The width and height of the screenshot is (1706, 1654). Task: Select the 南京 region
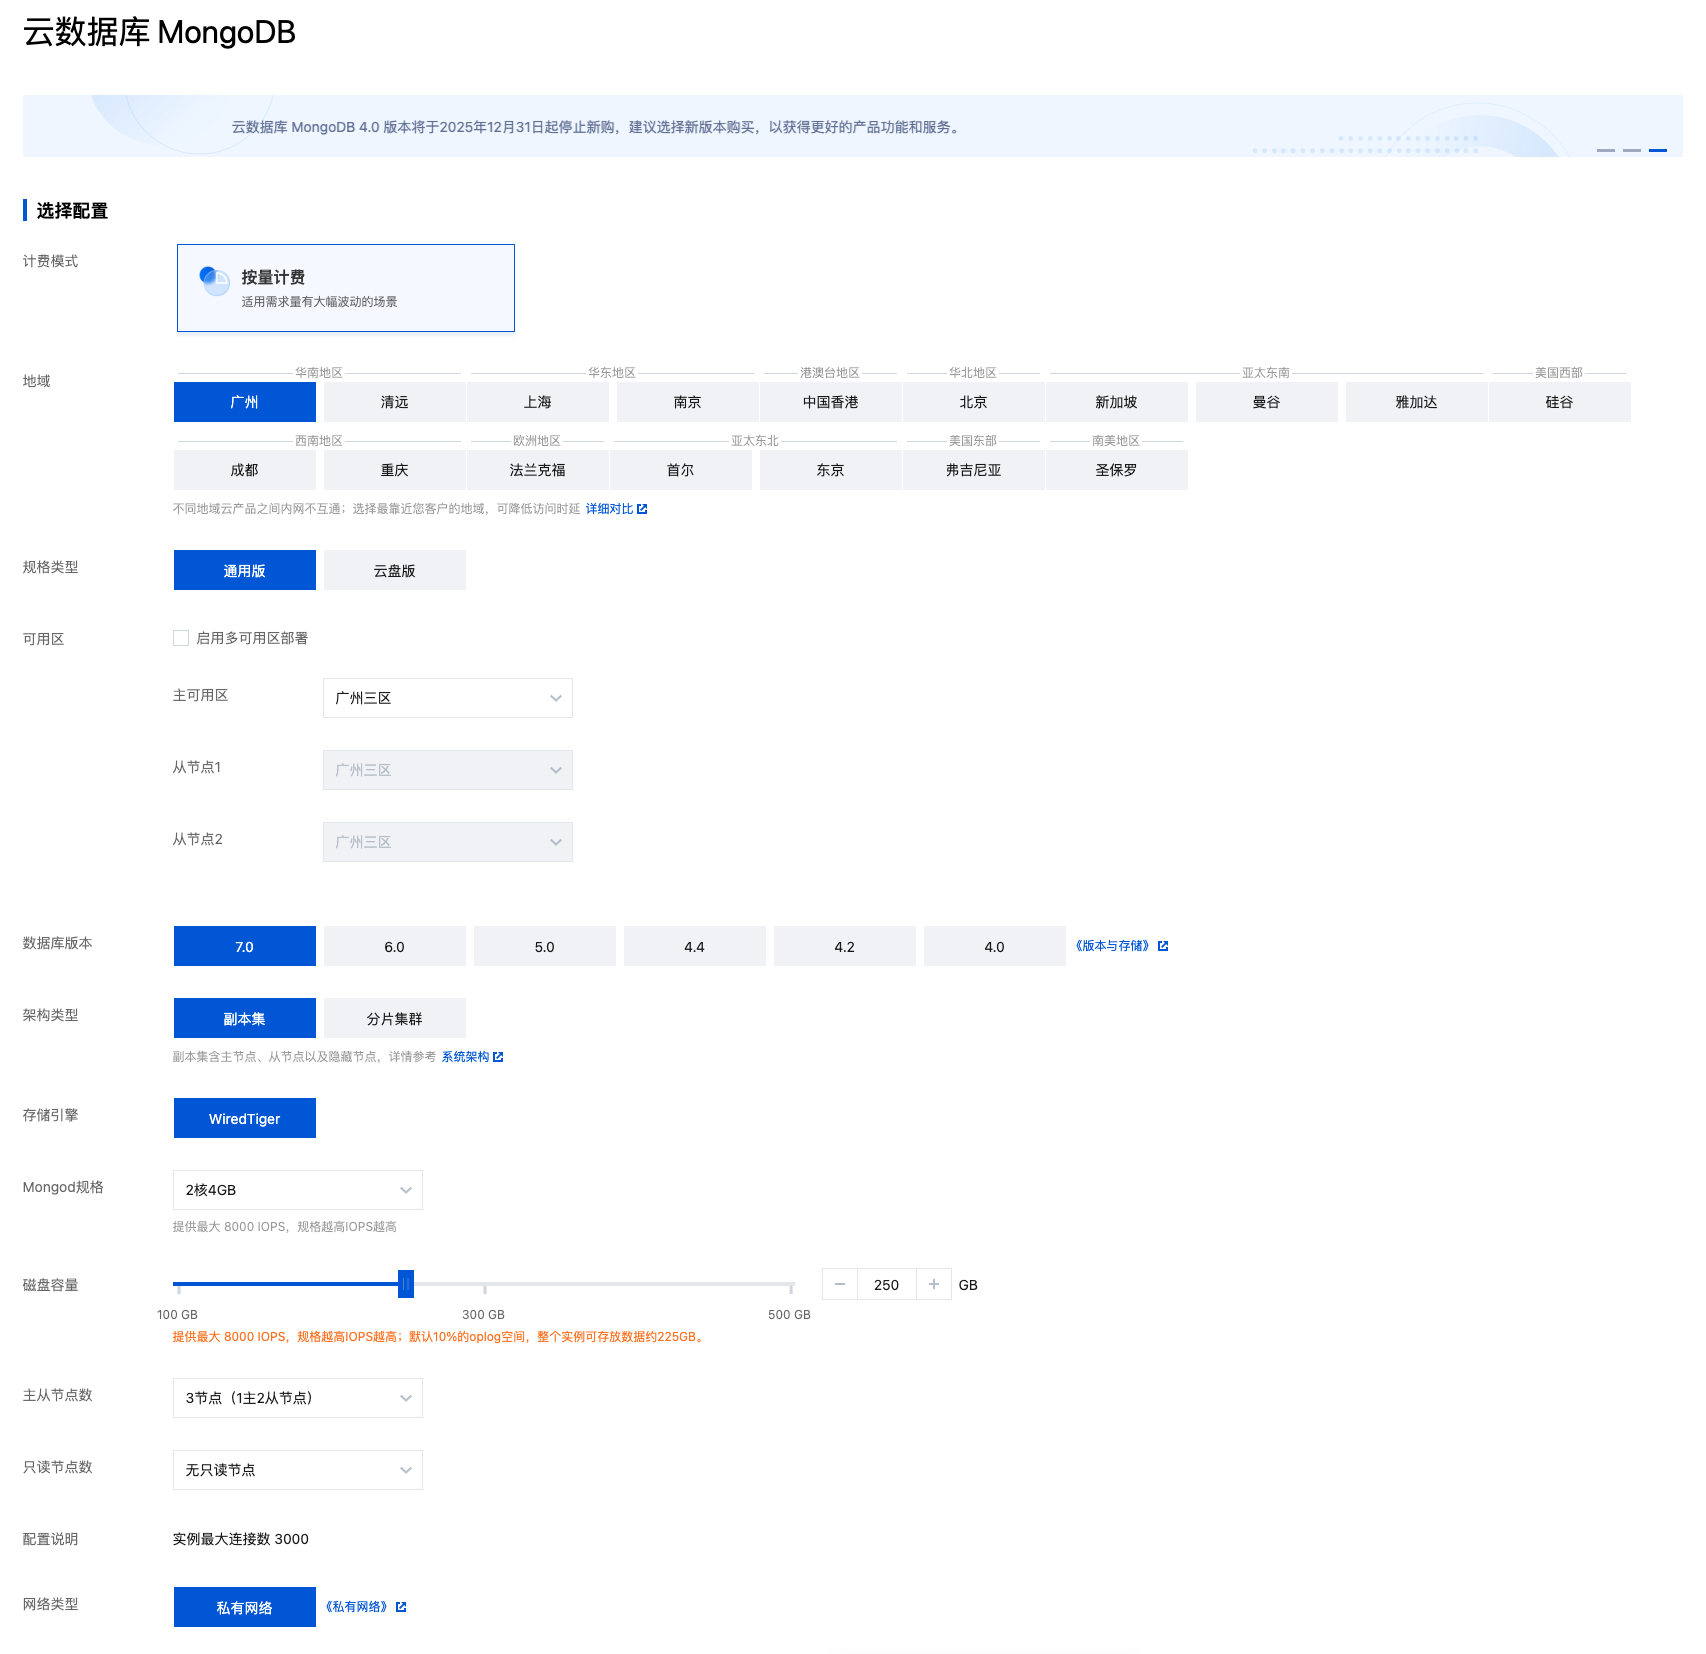click(x=688, y=402)
